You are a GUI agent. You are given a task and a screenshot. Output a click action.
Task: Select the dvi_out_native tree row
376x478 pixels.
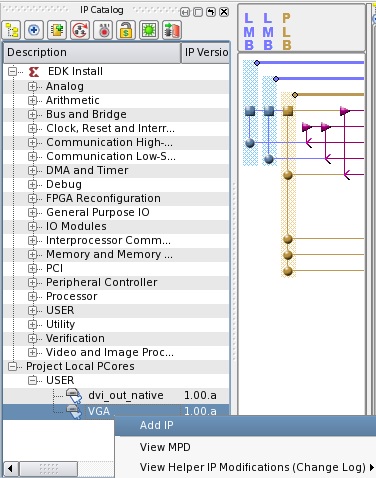[x=116, y=396]
